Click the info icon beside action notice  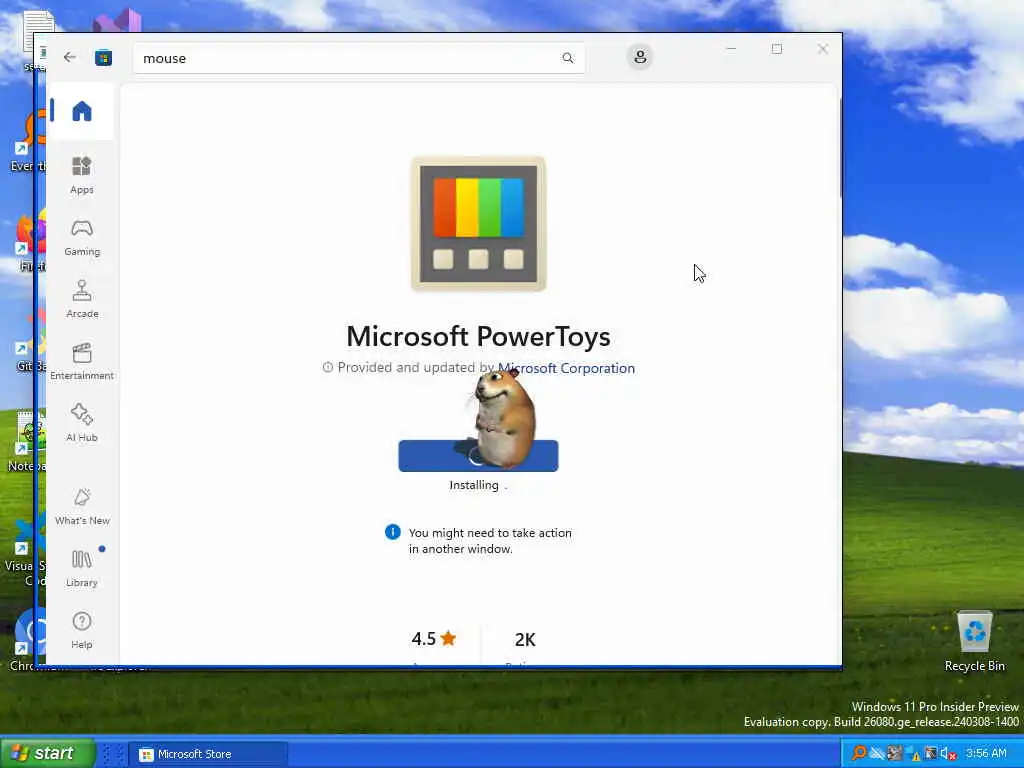[392, 532]
